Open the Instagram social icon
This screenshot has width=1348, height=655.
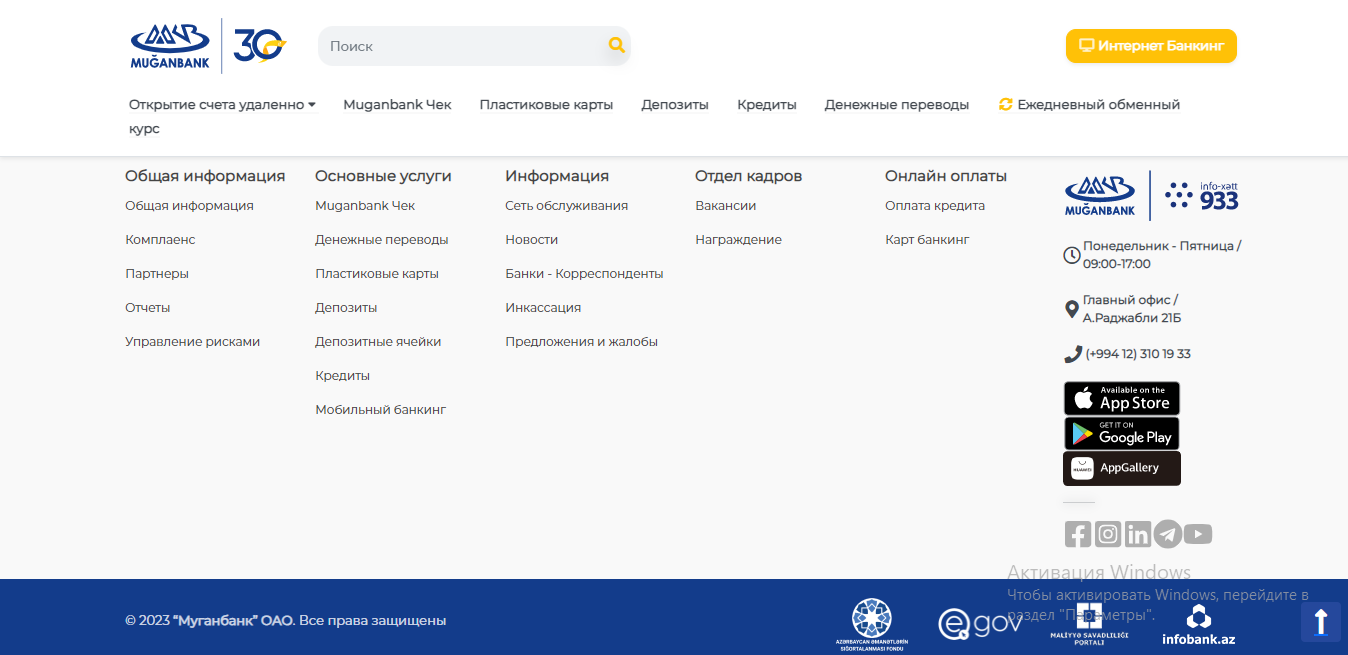[x=1107, y=534]
